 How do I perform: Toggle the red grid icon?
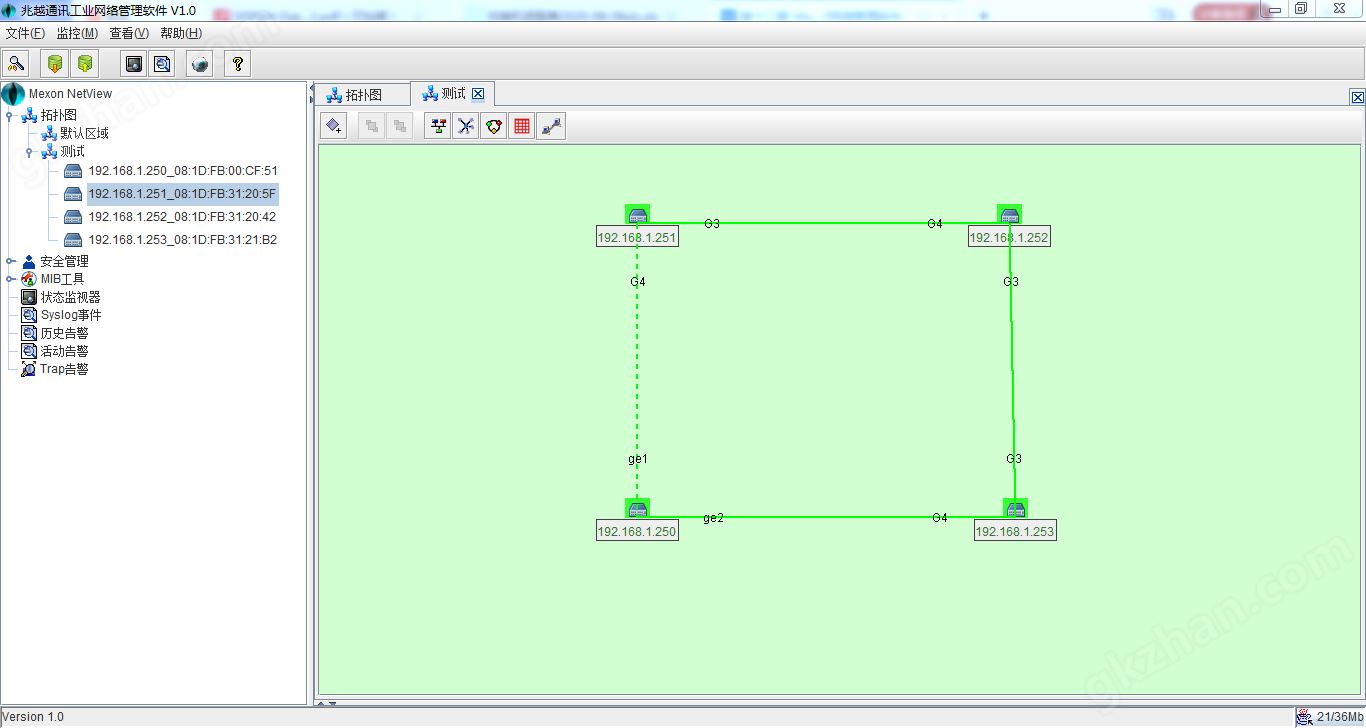[x=522, y=126]
